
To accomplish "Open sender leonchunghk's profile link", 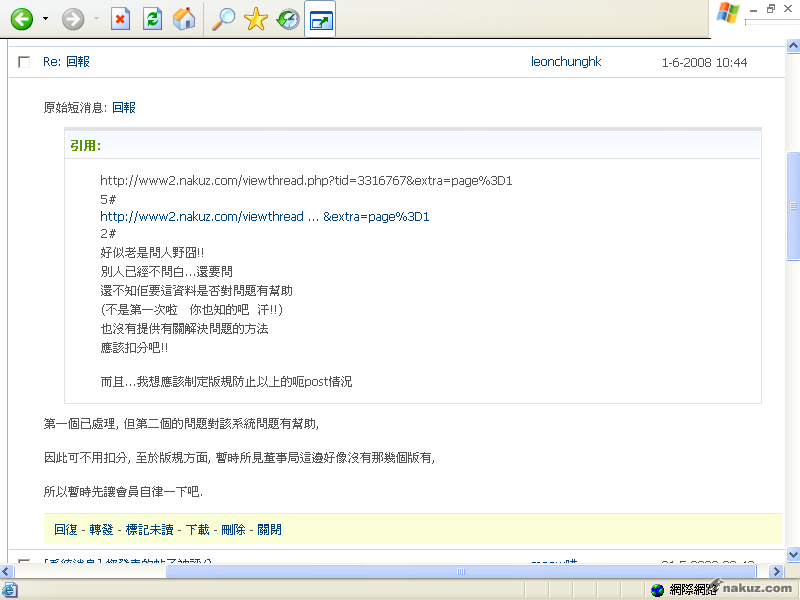I will (x=566, y=62).
